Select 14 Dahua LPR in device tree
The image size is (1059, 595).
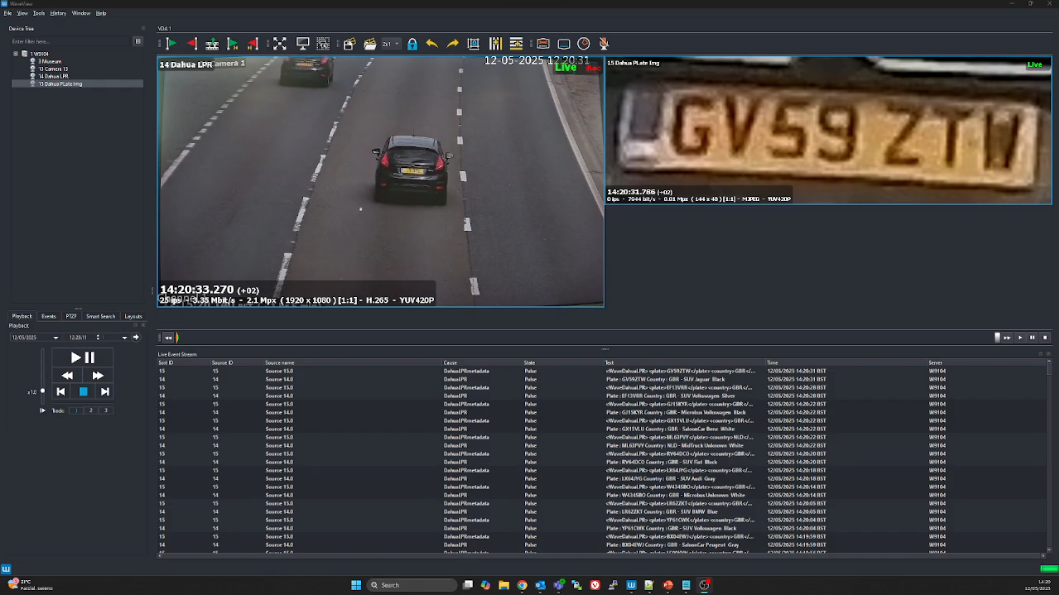coord(53,76)
